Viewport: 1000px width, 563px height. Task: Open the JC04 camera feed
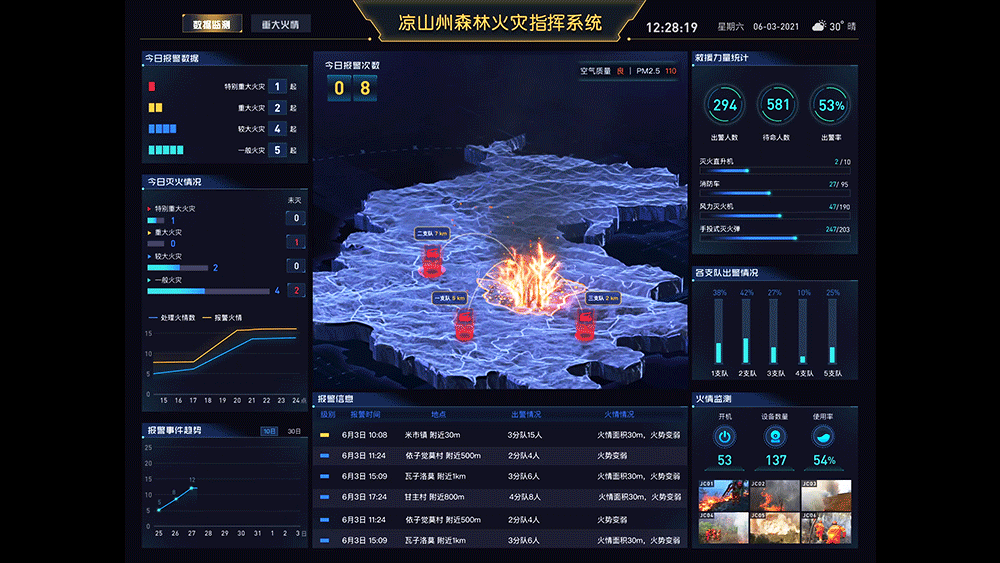[724, 528]
